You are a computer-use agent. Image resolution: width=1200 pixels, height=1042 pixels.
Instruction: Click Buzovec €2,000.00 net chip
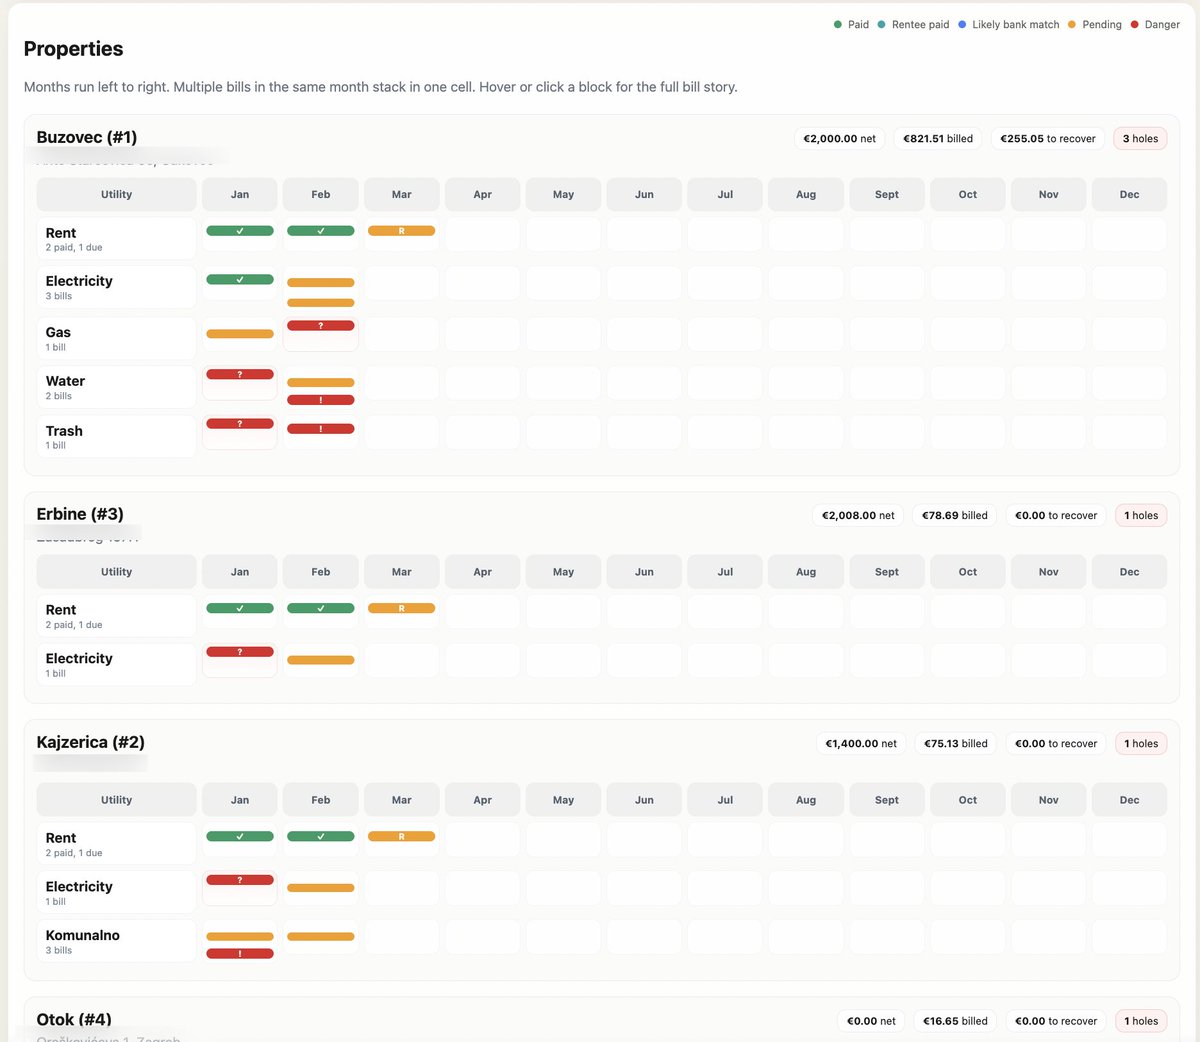(840, 139)
